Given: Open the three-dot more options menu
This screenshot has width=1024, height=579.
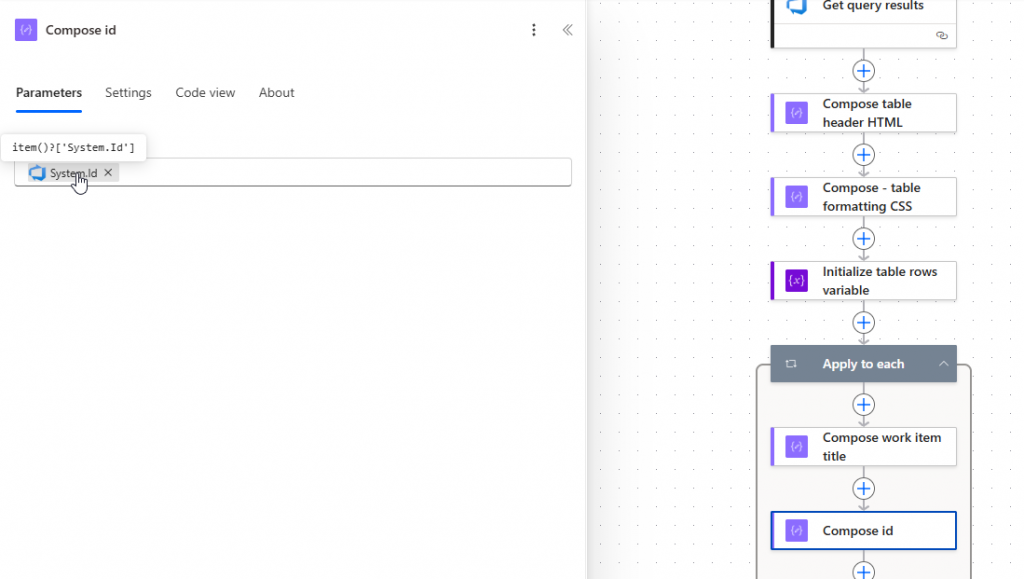Looking at the screenshot, I should point(534,30).
